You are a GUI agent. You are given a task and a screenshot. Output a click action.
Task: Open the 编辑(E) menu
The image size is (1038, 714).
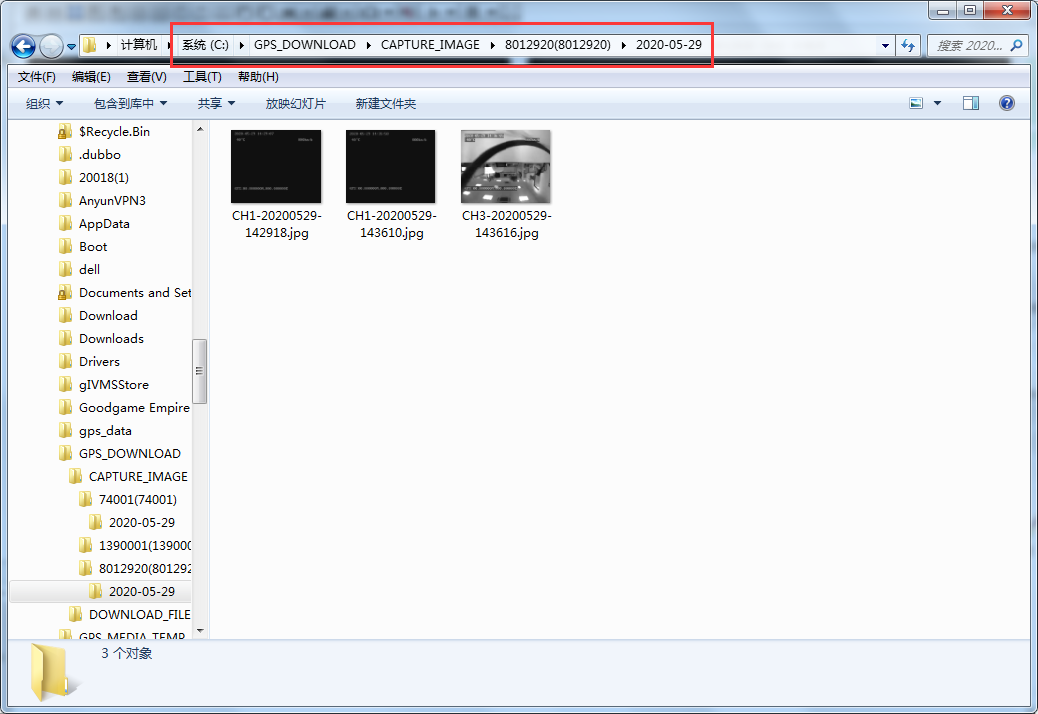91,77
